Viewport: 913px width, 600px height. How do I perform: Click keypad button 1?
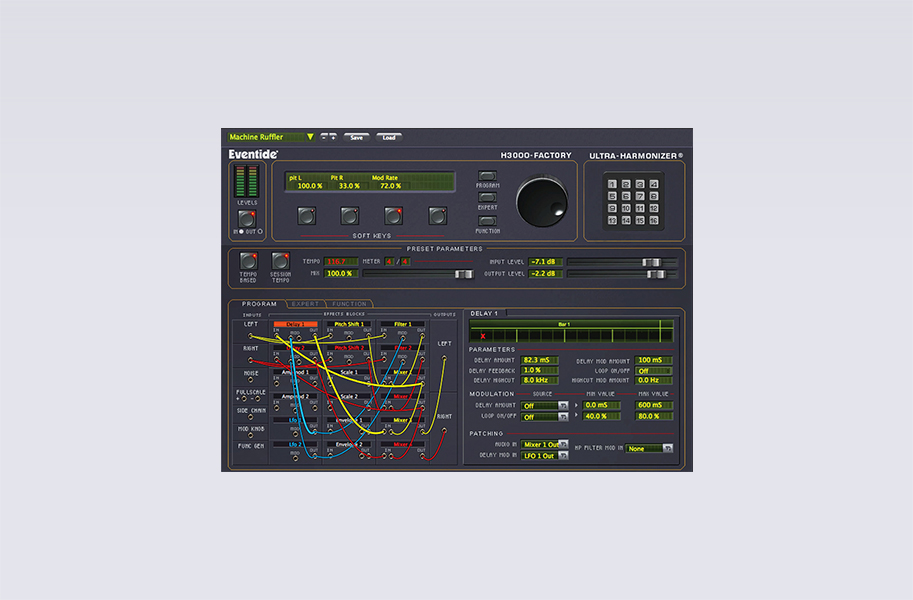pos(612,184)
